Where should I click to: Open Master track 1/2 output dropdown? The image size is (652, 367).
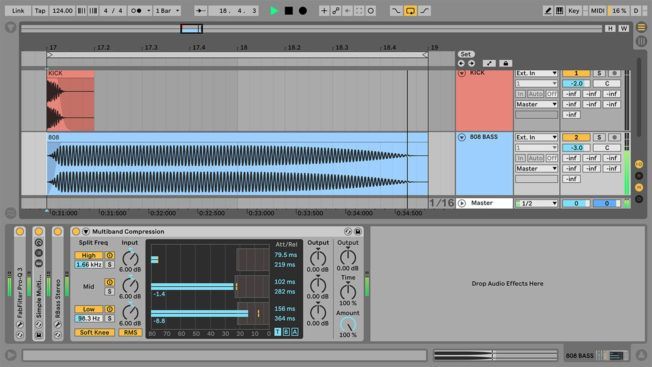point(536,203)
